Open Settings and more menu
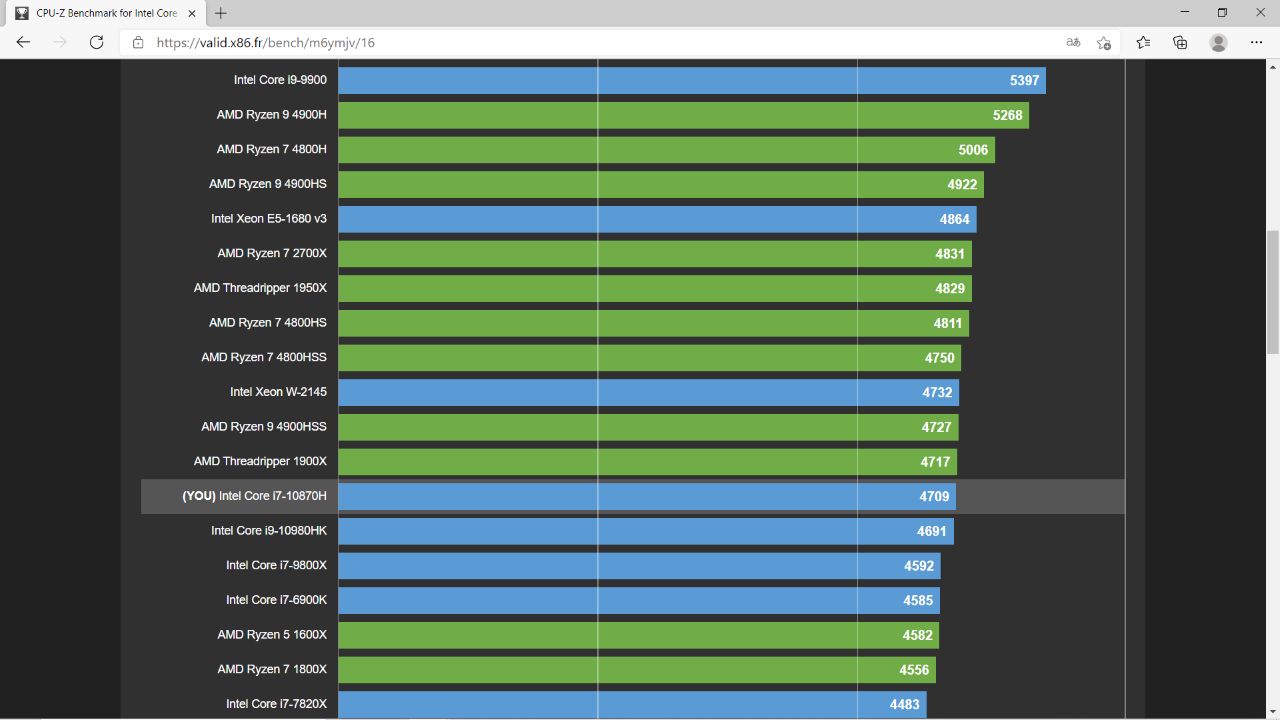 tap(1257, 42)
